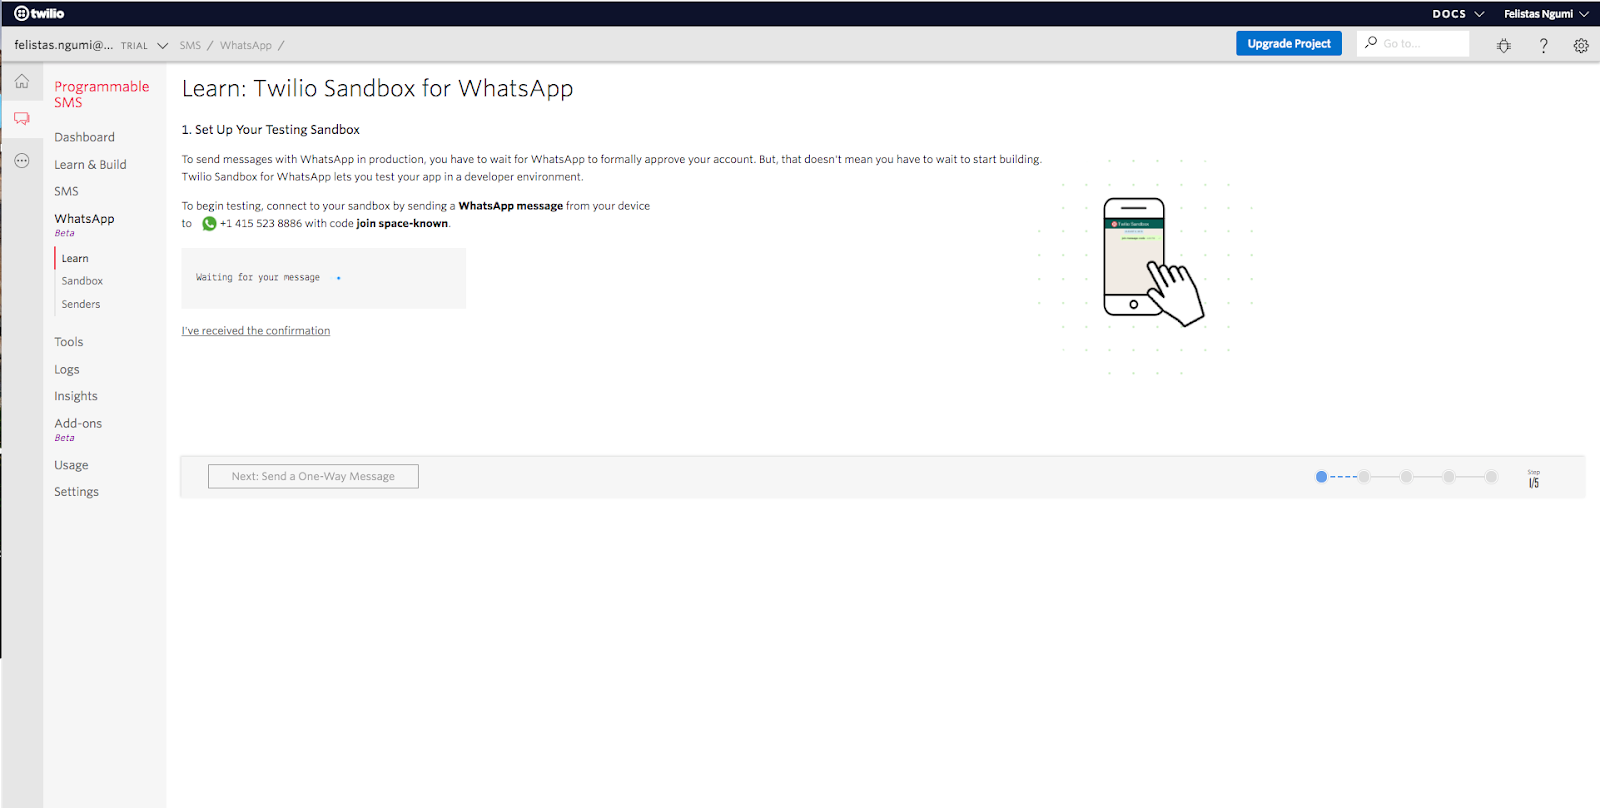Click Next: Send a One-Way Message button

[x=313, y=476]
